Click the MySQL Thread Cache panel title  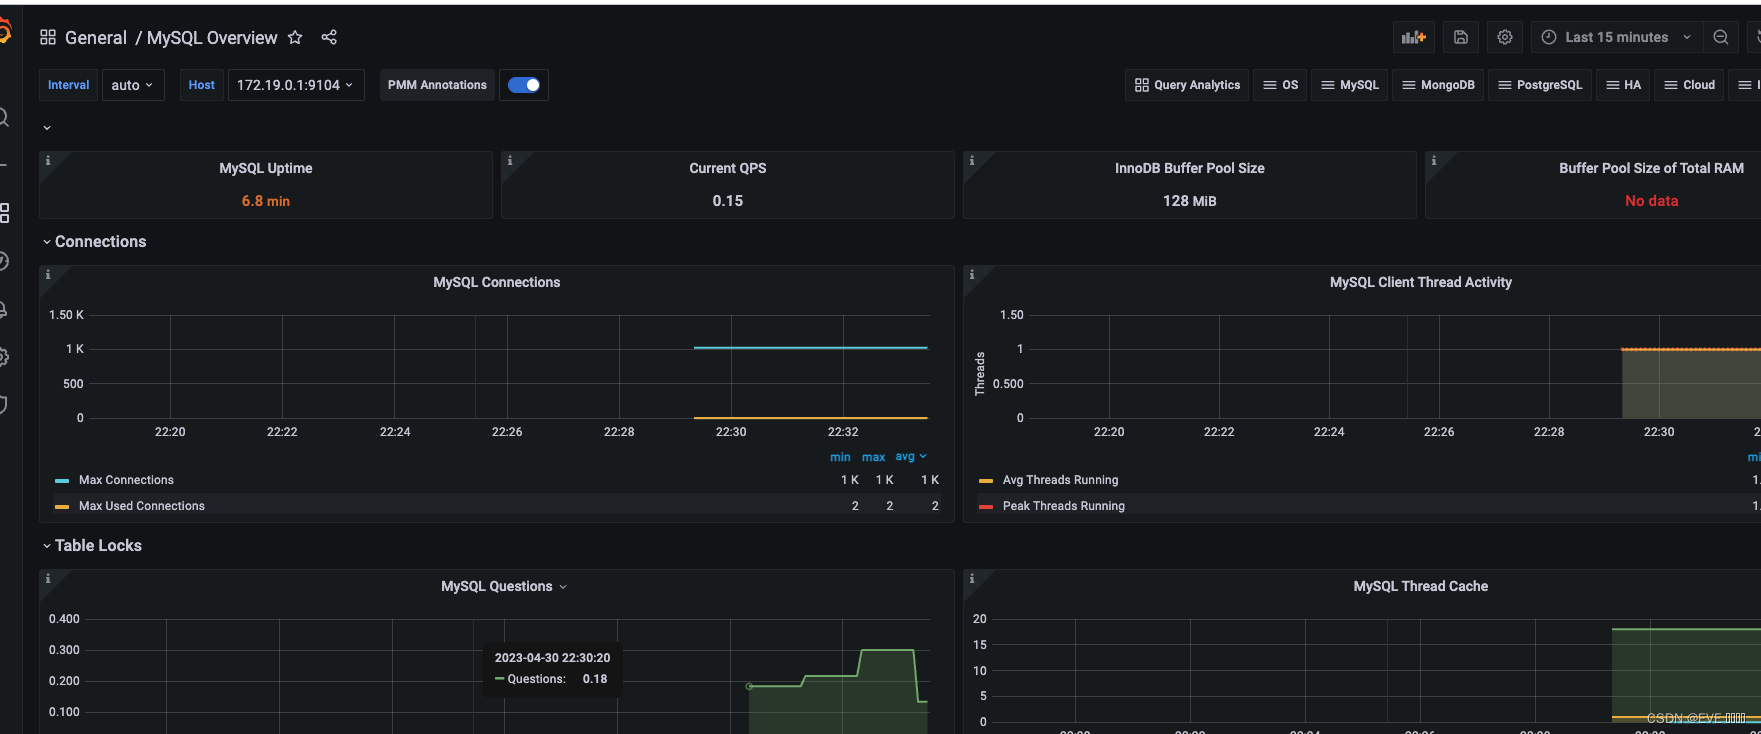1421,587
